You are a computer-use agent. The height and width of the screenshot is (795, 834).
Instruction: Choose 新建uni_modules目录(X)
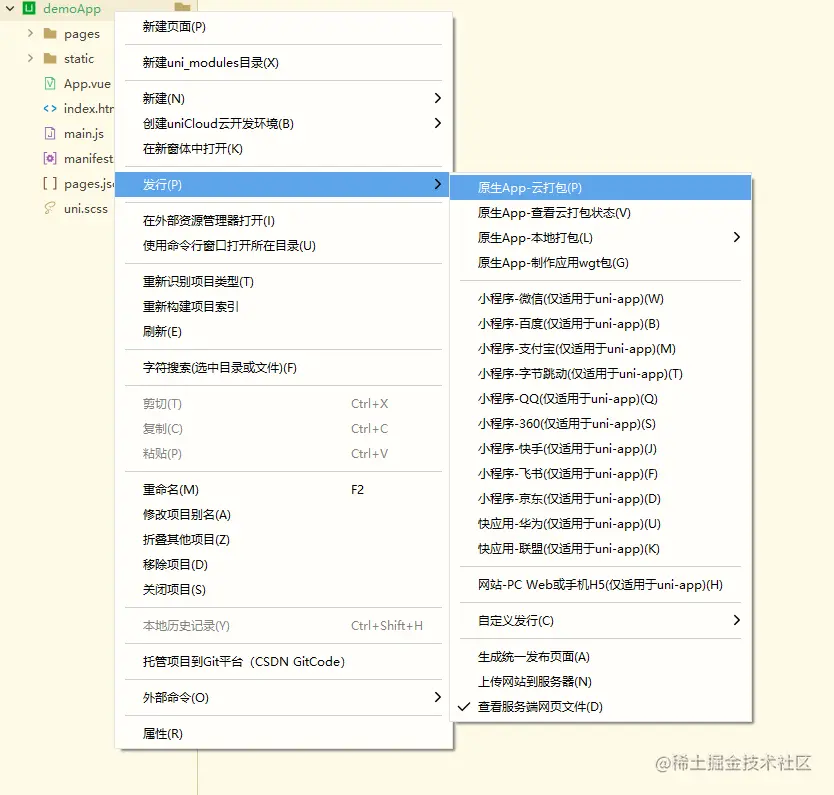click(x=283, y=63)
